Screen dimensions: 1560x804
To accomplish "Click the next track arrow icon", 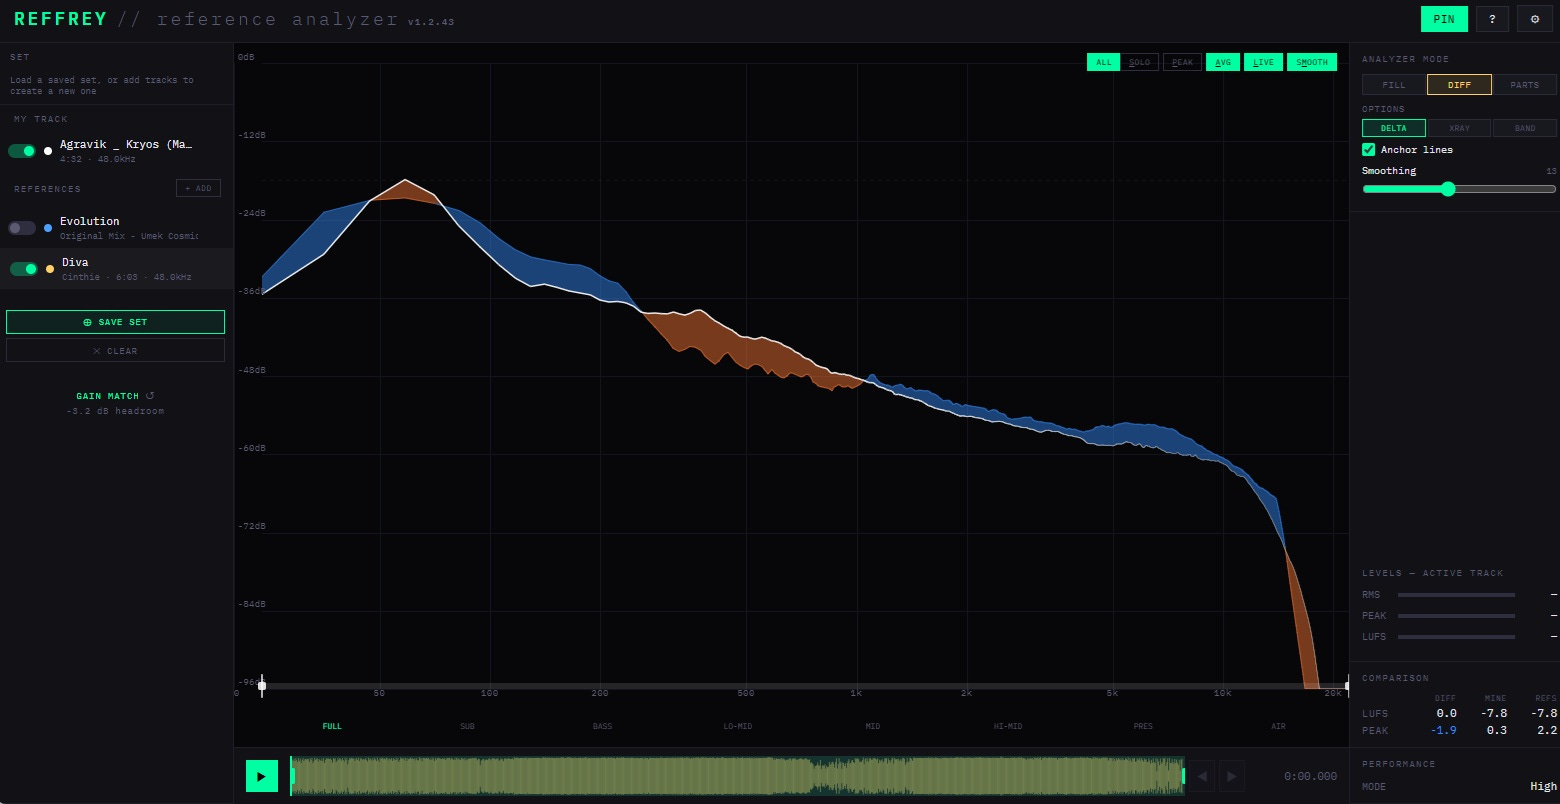I will 1232,776.
